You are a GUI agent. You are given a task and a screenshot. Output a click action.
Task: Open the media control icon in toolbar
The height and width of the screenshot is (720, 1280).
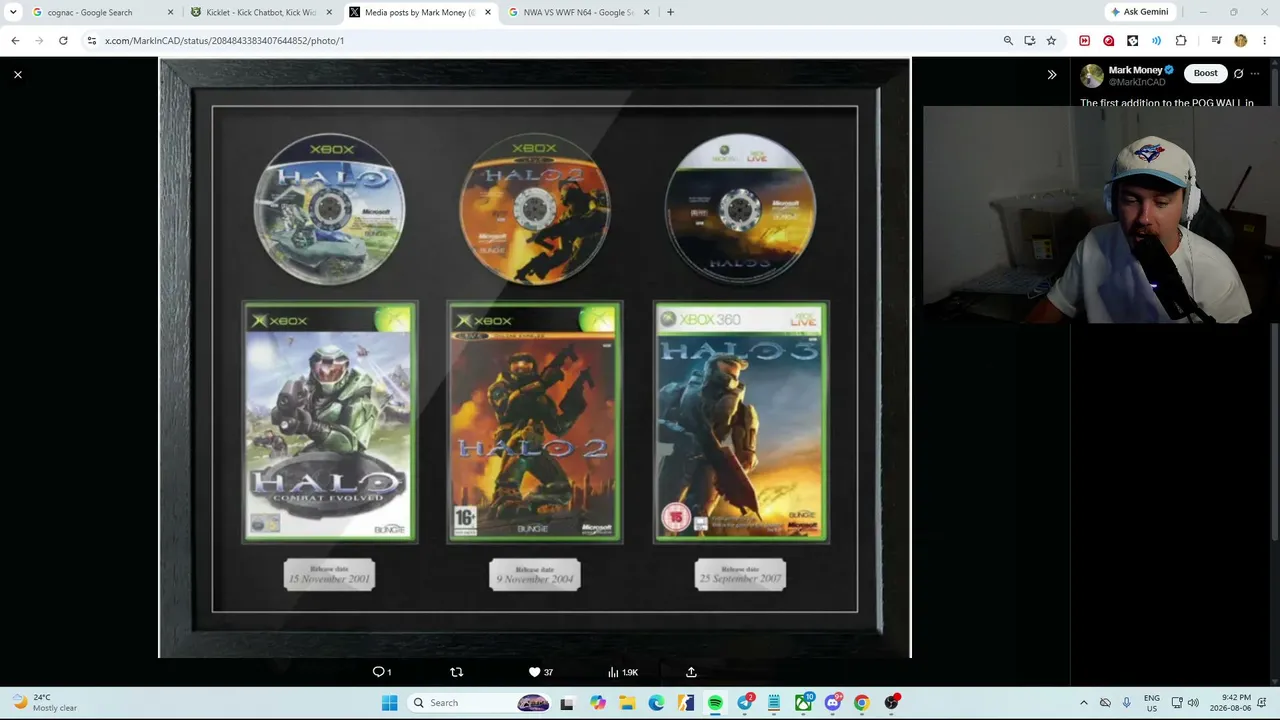click(x=1216, y=41)
